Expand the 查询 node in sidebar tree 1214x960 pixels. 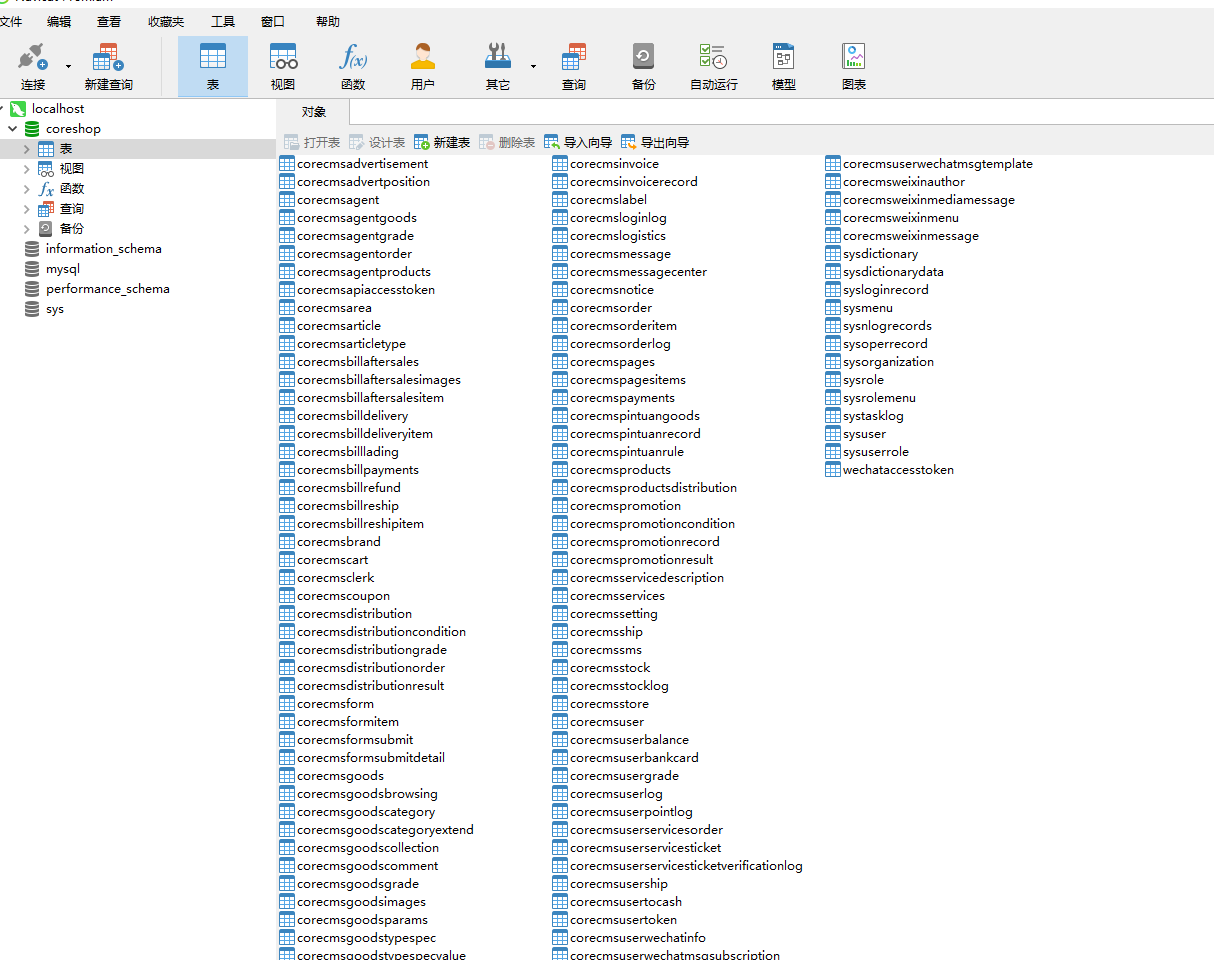[x=27, y=209]
